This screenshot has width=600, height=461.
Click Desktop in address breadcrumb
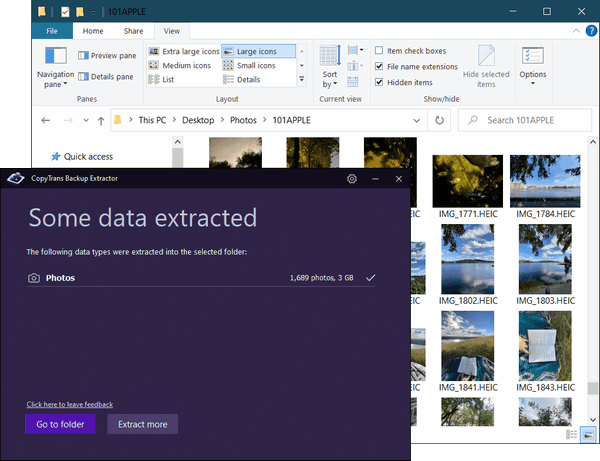click(x=198, y=120)
